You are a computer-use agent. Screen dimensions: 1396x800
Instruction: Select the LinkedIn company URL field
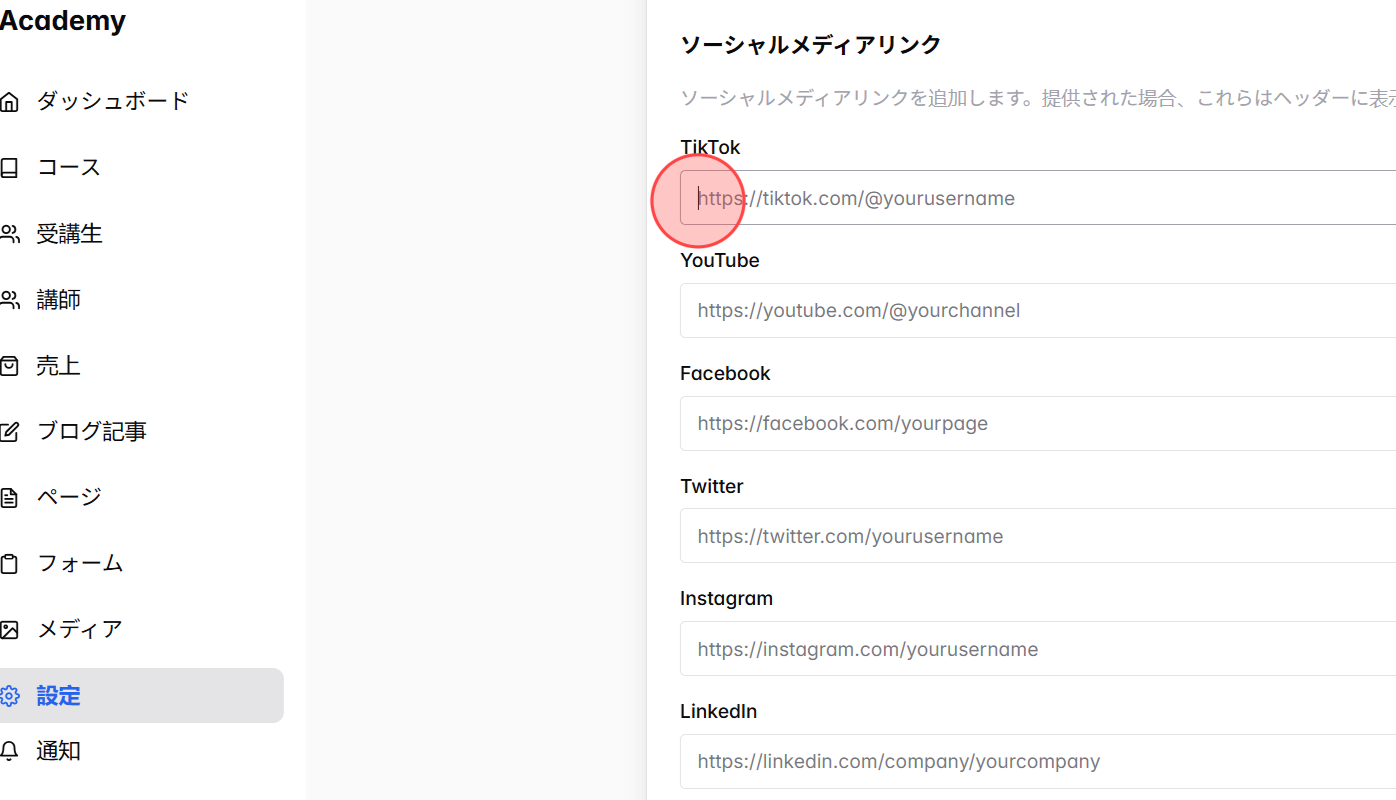(900, 761)
